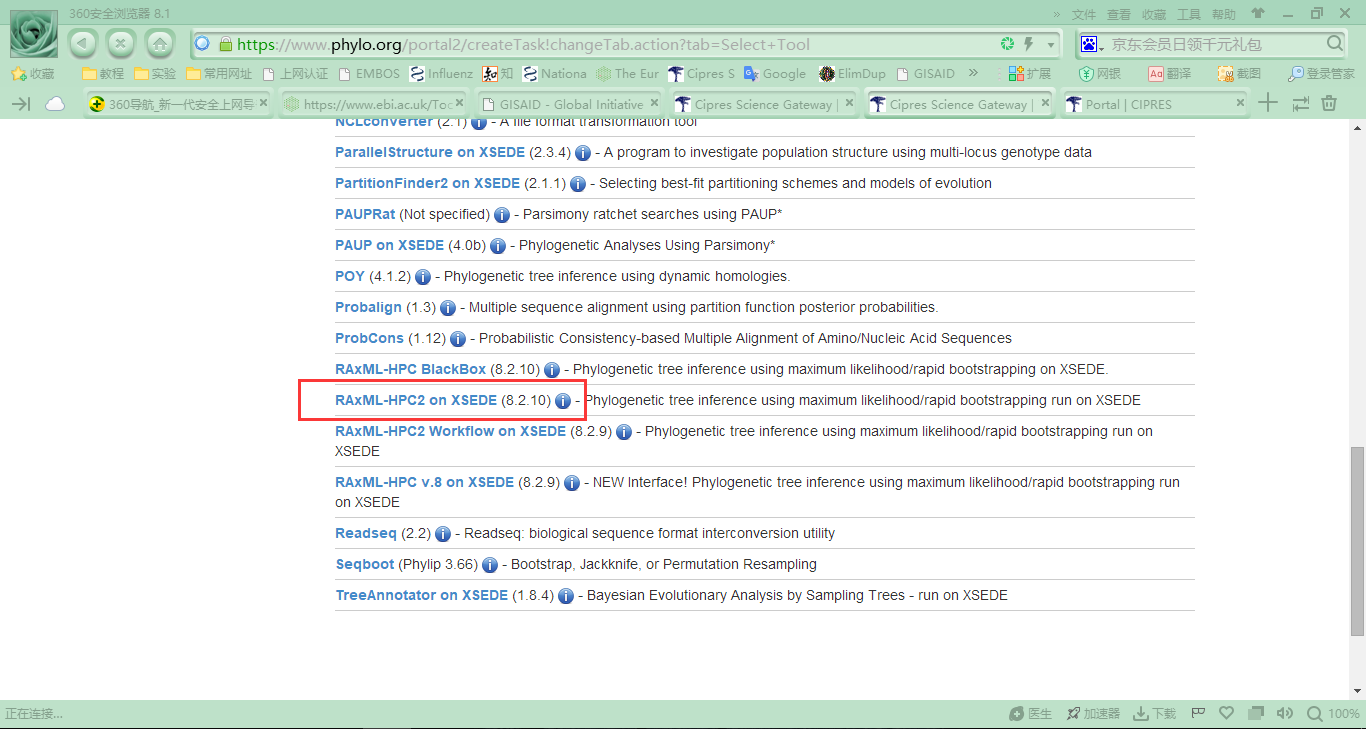Open the Baidu paw search engine selector
The width and height of the screenshot is (1366, 729).
click(1092, 44)
